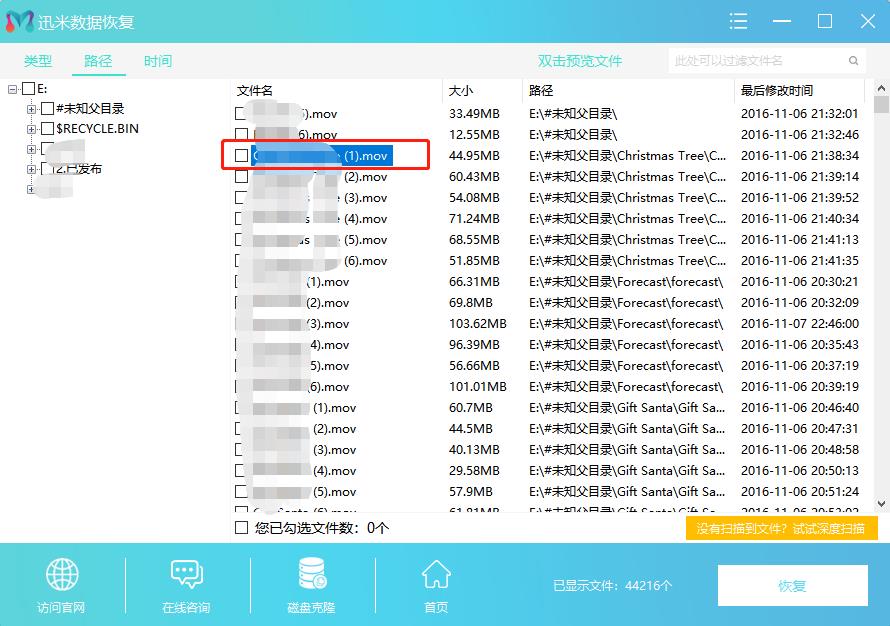Check the box for the 44.95MB .mov file
Screen dimensions: 890x626
(241, 156)
